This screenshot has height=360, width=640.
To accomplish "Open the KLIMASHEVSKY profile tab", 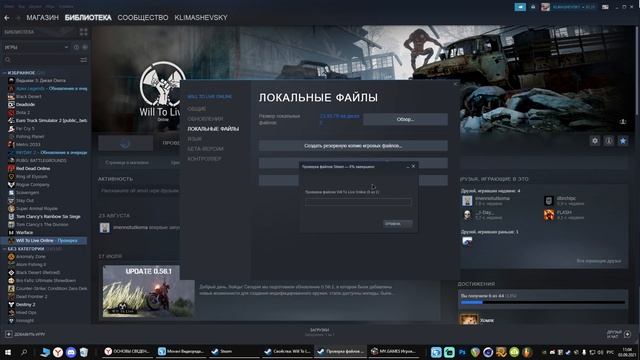I will 201,18.
